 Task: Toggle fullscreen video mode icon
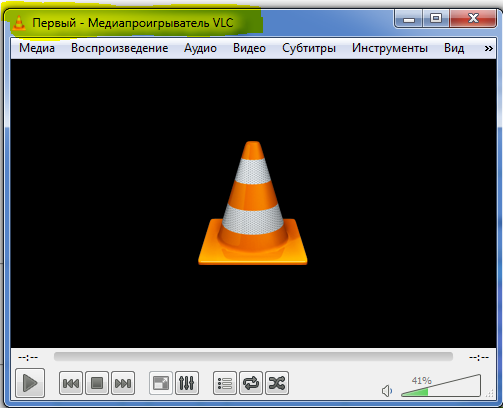161,383
